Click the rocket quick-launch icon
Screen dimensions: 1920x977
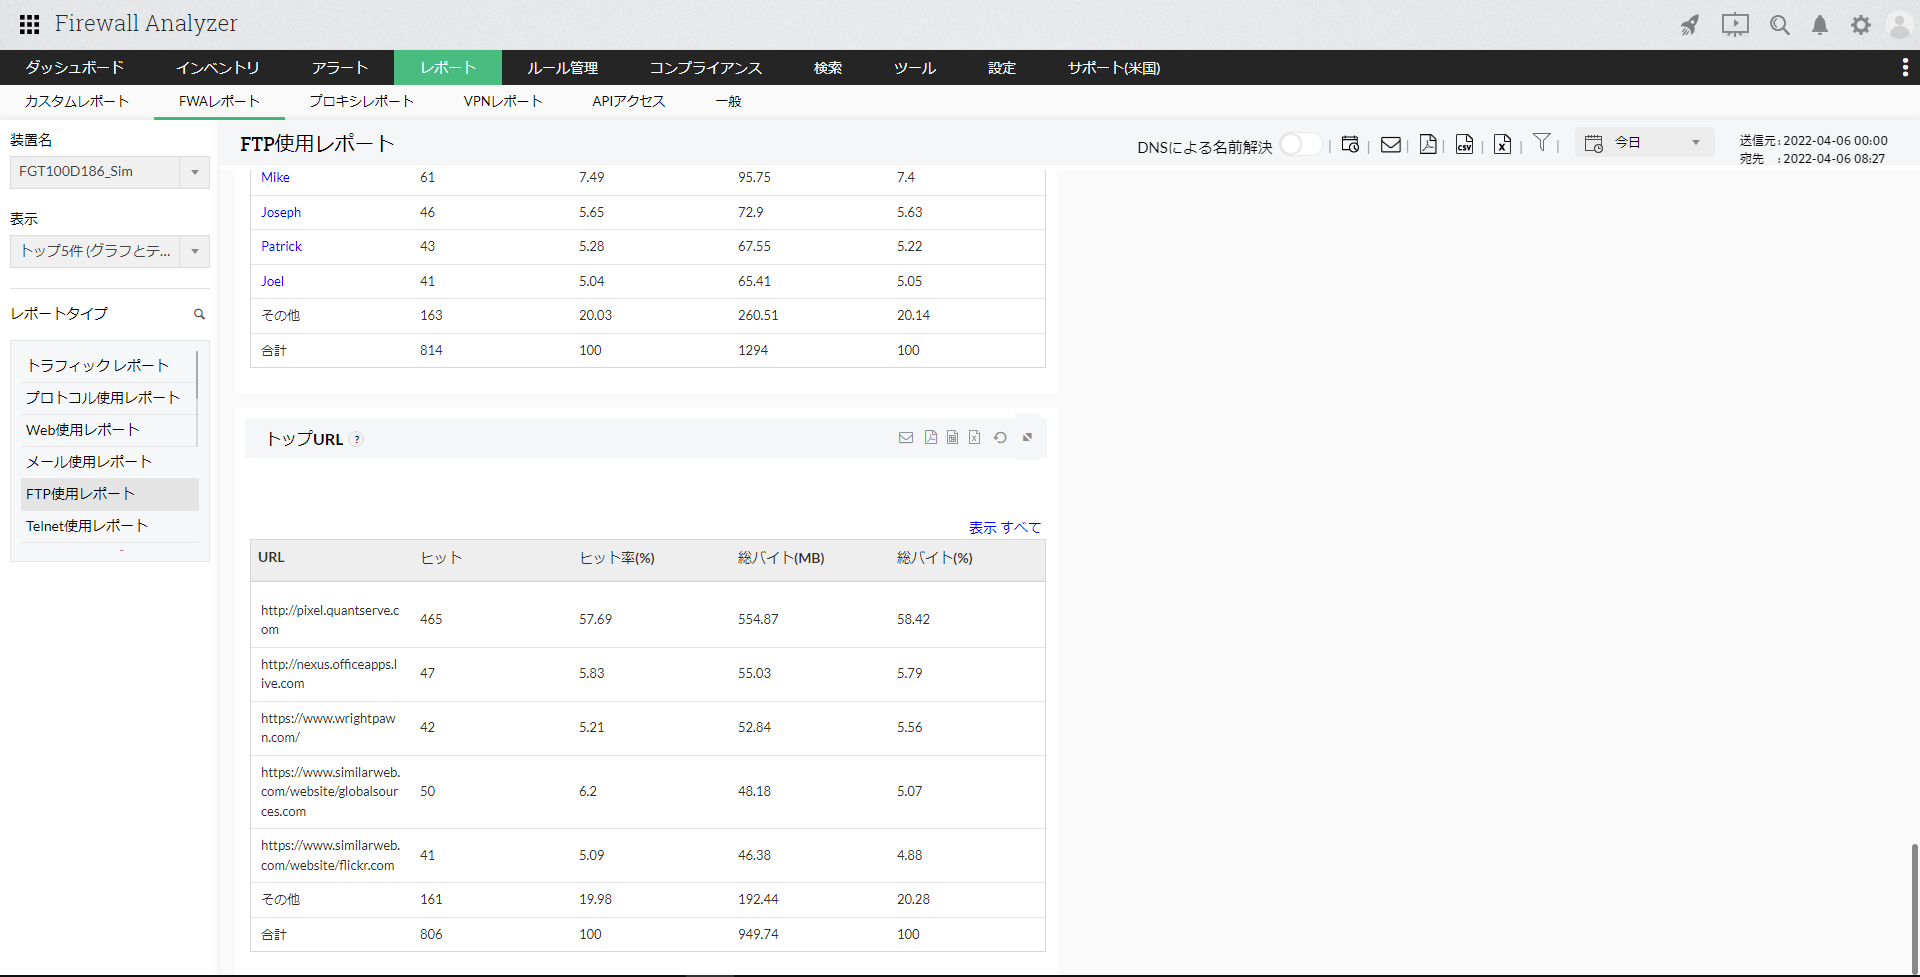click(x=1690, y=25)
